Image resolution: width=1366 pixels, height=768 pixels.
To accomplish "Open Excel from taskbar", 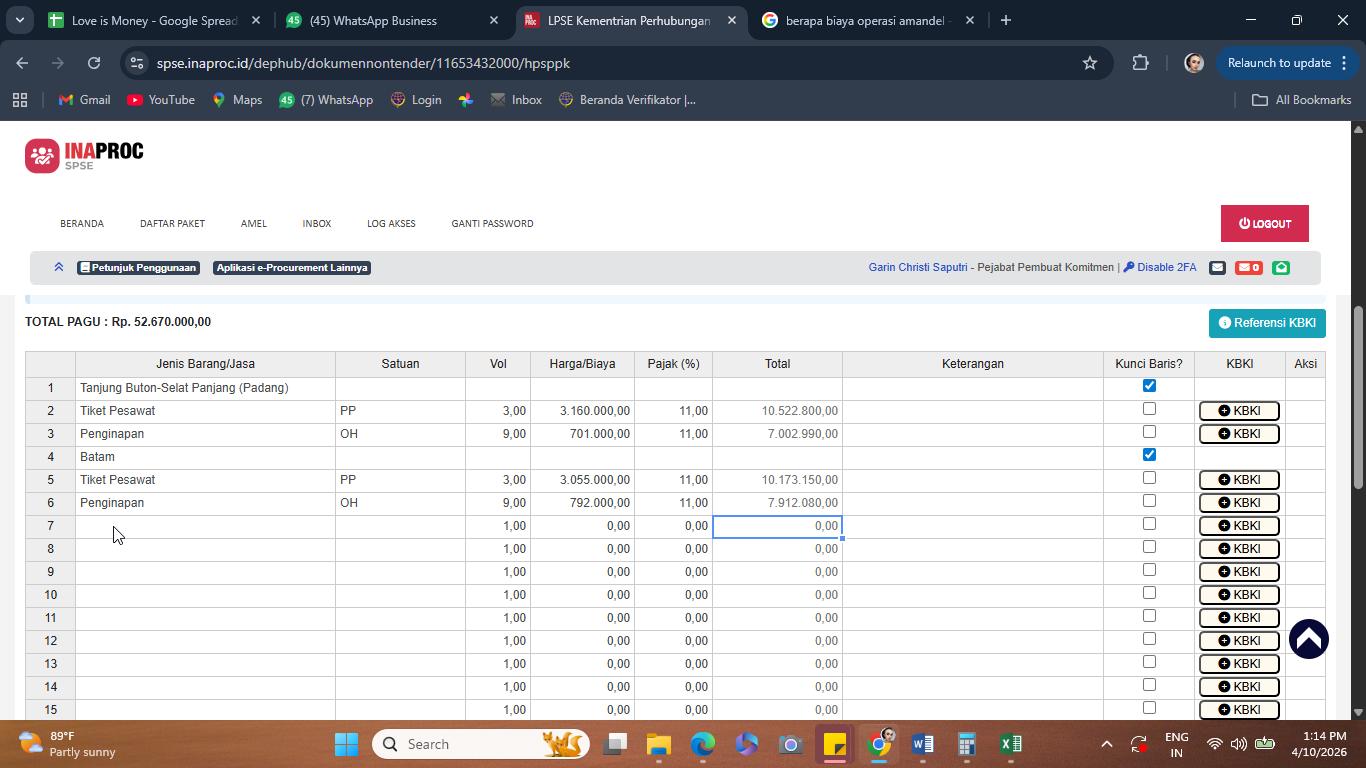I will click(x=1011, y=744).
